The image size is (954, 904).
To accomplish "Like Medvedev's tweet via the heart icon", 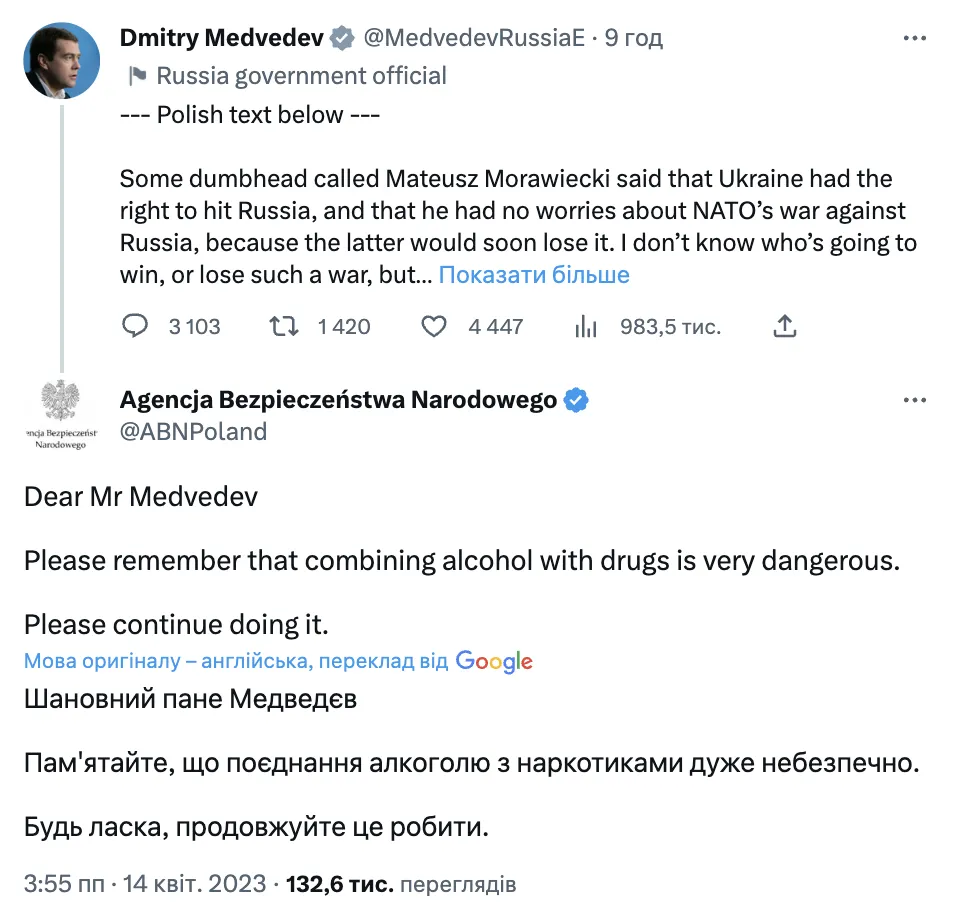I will (433, 326).
